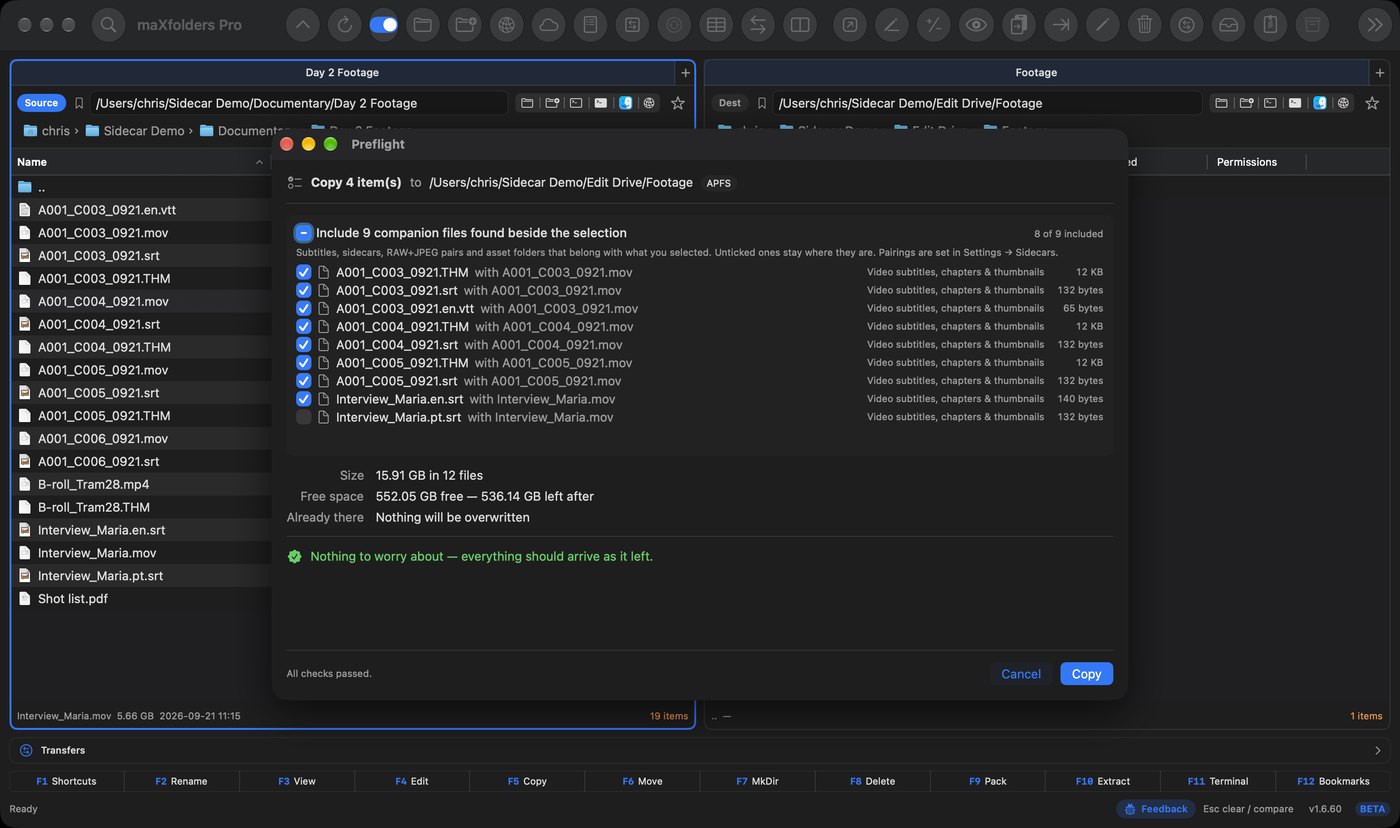Toggle the blue switch in top toolbar
This screenshot has width=1400, height=828.
pyautogui.click(x=383, y=25)
